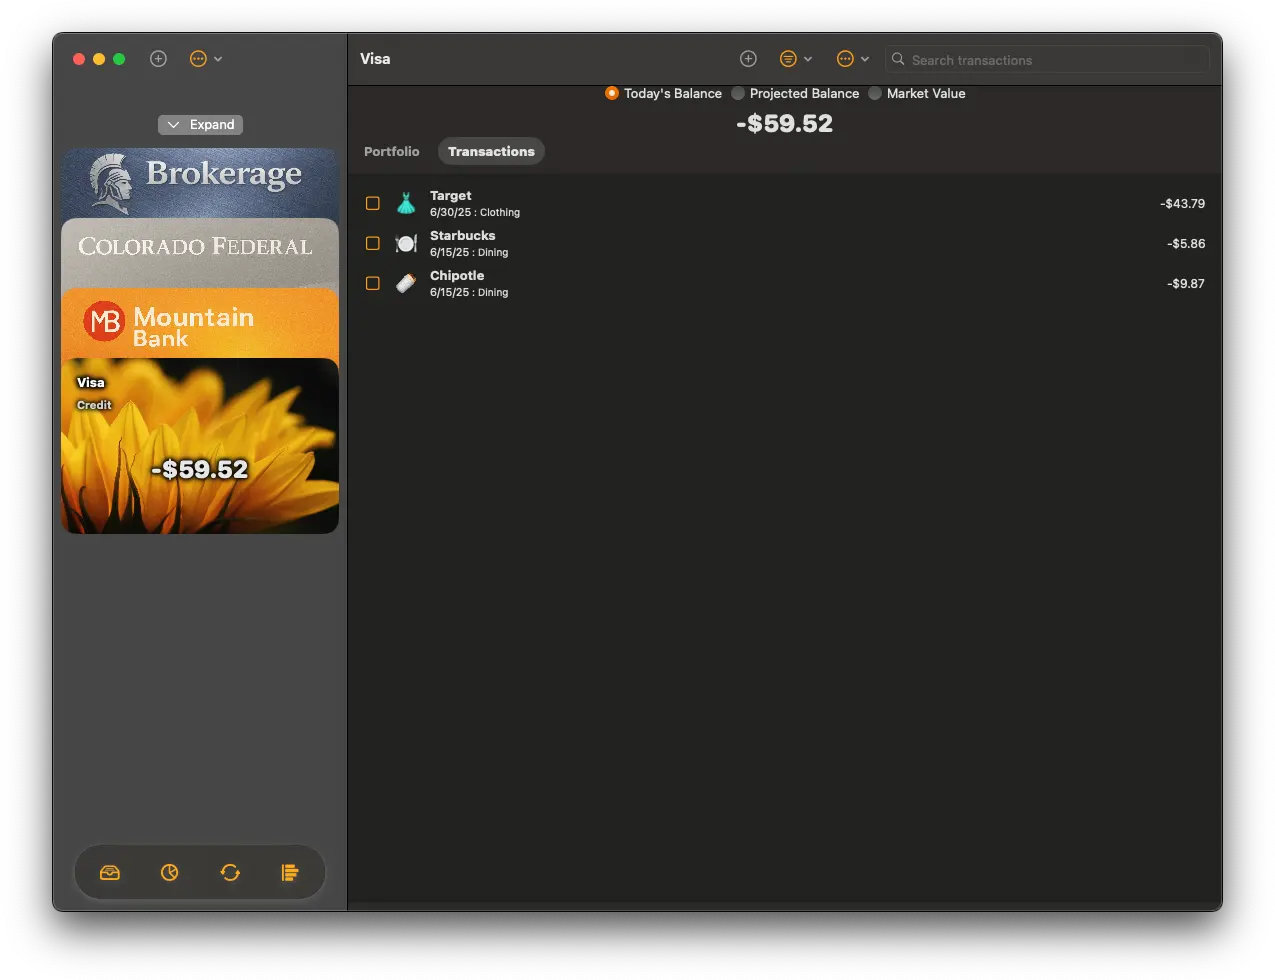Click the dining plate icon for Starbucks
Image resolution: width=1275 pixels, height=980 pixels.
(x=405, y=244)
